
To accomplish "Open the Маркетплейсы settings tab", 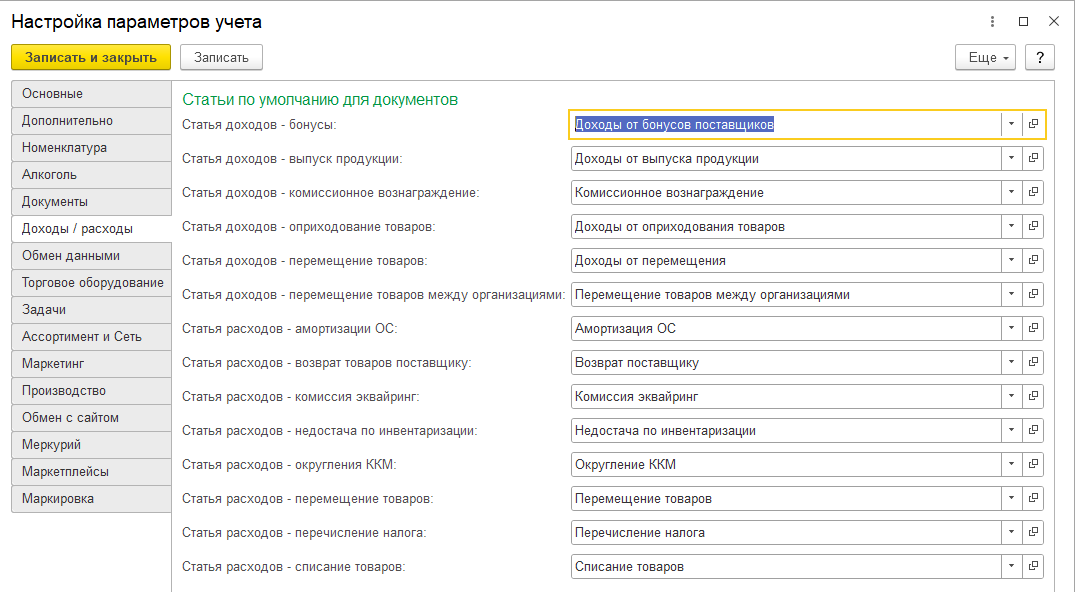I will tap(91, 472).
